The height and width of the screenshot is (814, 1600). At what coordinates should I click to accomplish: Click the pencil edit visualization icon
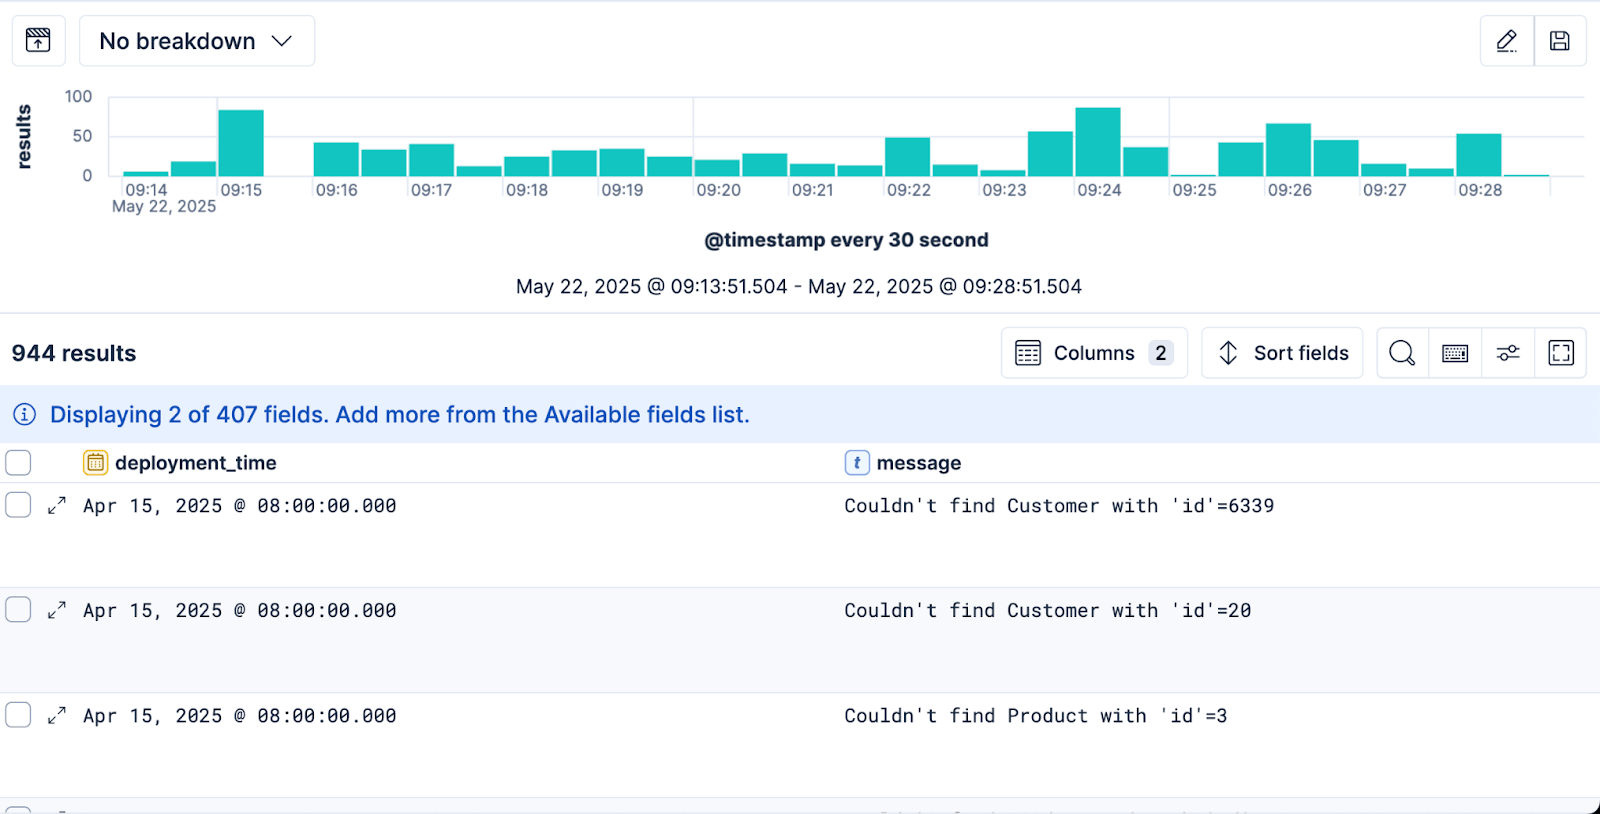pyautogui.click(x=1506, y=41)
